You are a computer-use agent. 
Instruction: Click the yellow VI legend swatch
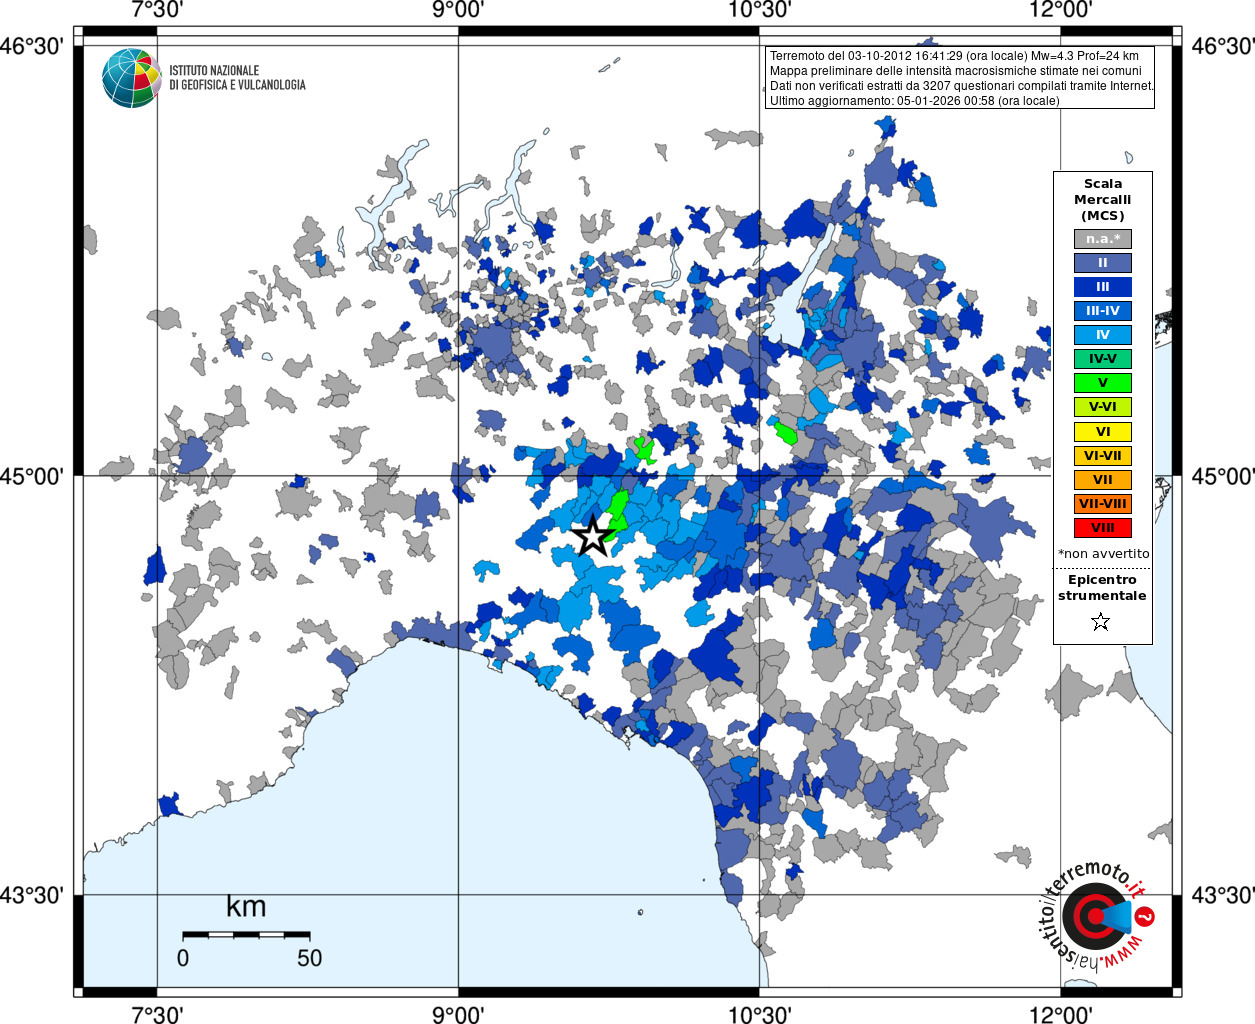pos(1103,432)
